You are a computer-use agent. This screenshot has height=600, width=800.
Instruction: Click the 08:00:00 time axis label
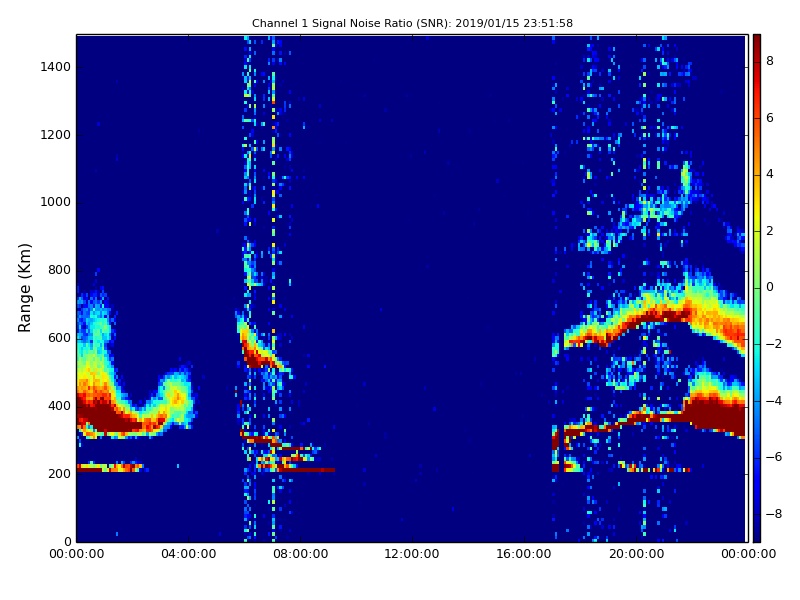click(x=301, y=554)
